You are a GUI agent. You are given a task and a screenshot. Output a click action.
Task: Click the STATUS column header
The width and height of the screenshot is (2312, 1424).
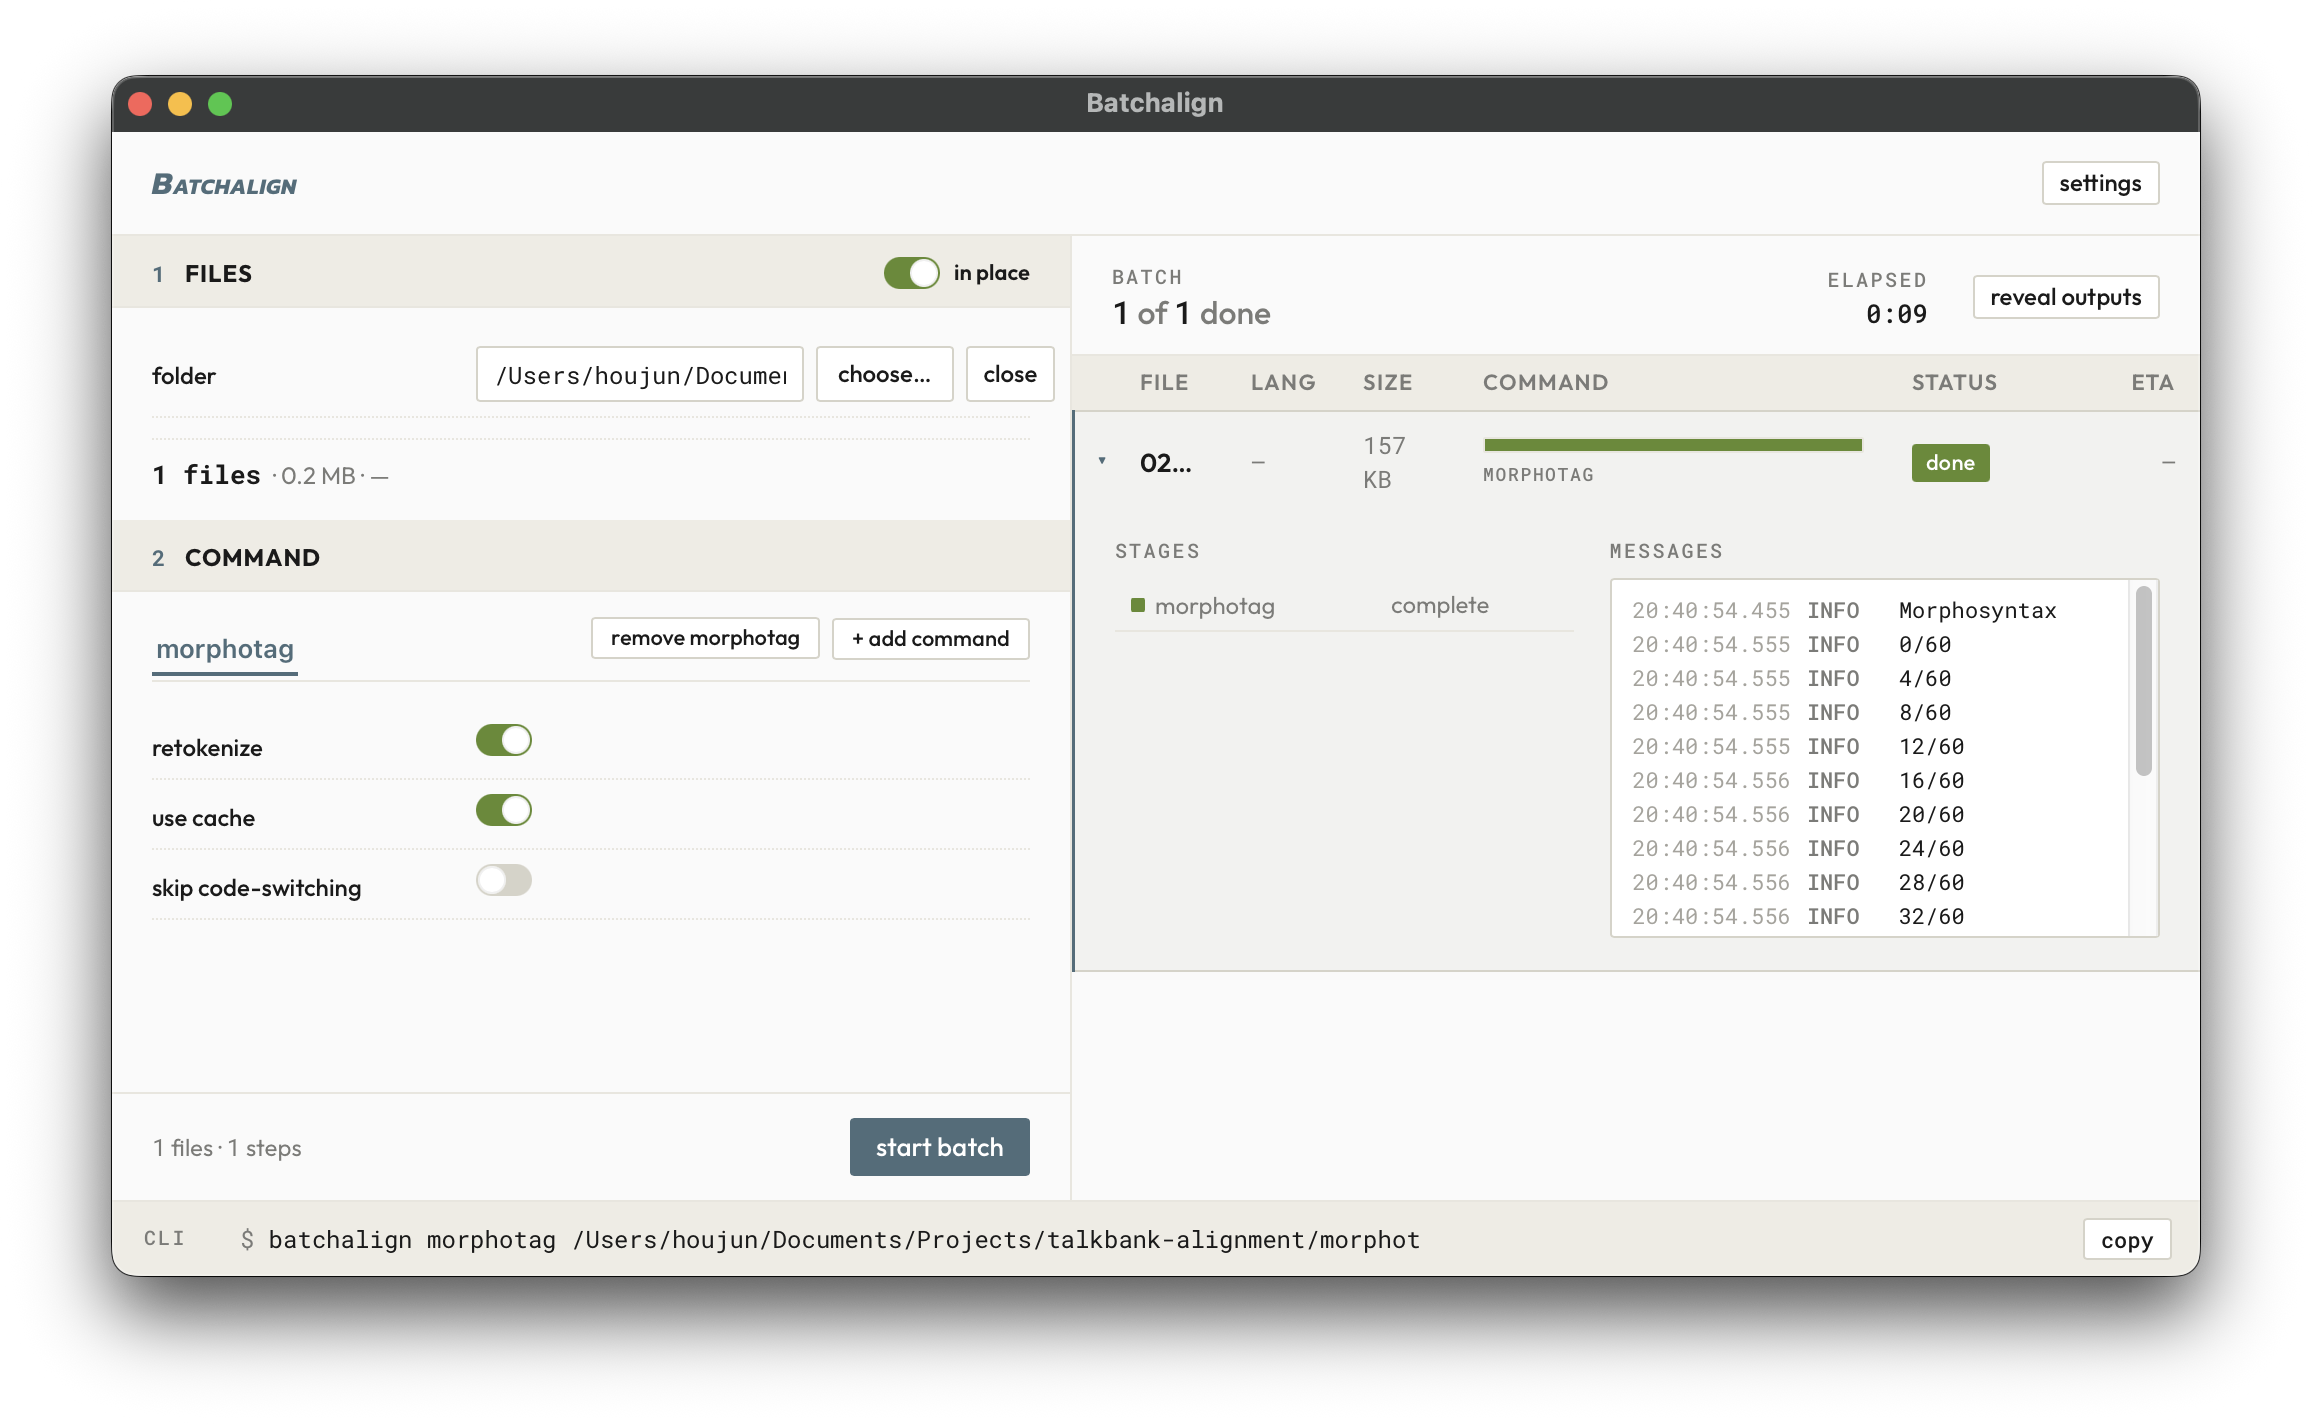coord(1954,382)
